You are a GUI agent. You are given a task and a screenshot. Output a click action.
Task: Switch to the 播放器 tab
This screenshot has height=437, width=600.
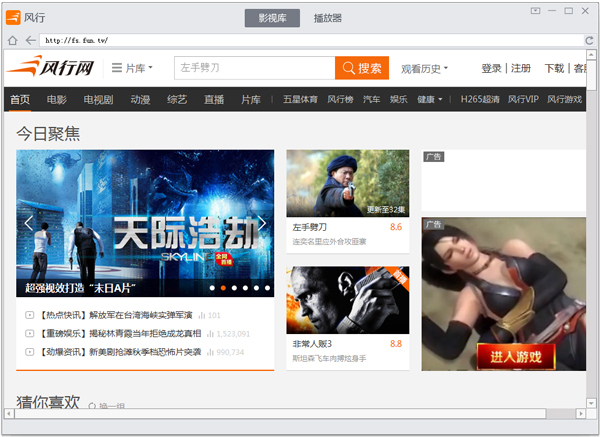[x=328, y=18]
